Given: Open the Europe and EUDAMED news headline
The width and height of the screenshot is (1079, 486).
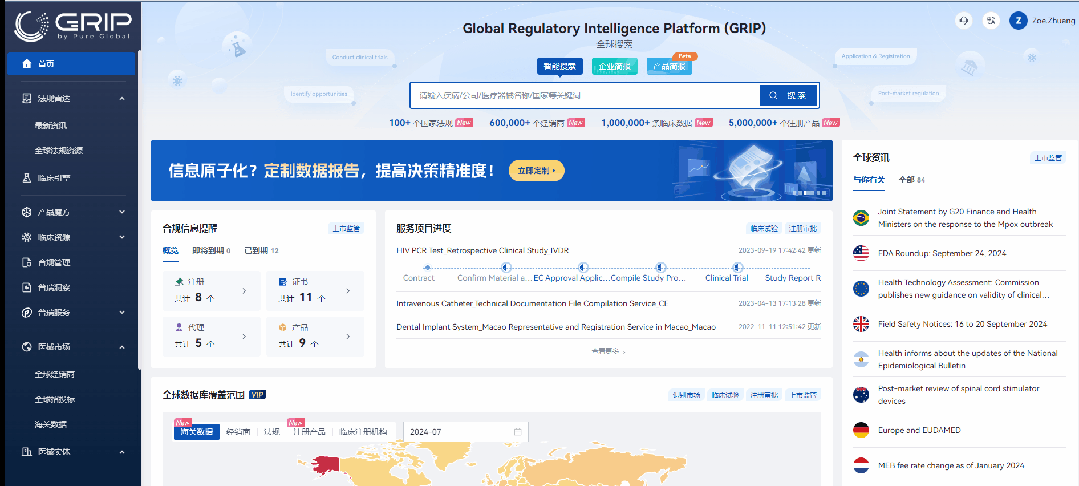Looking at the screenshot, I should (919, 430).
